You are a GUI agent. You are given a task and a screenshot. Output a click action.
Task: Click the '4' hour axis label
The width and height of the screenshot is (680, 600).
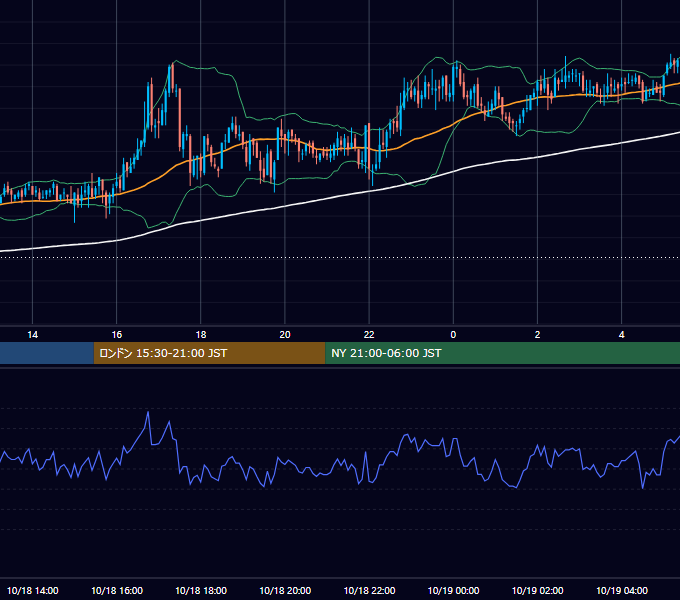pyautogui.click(x=621, y=335)
